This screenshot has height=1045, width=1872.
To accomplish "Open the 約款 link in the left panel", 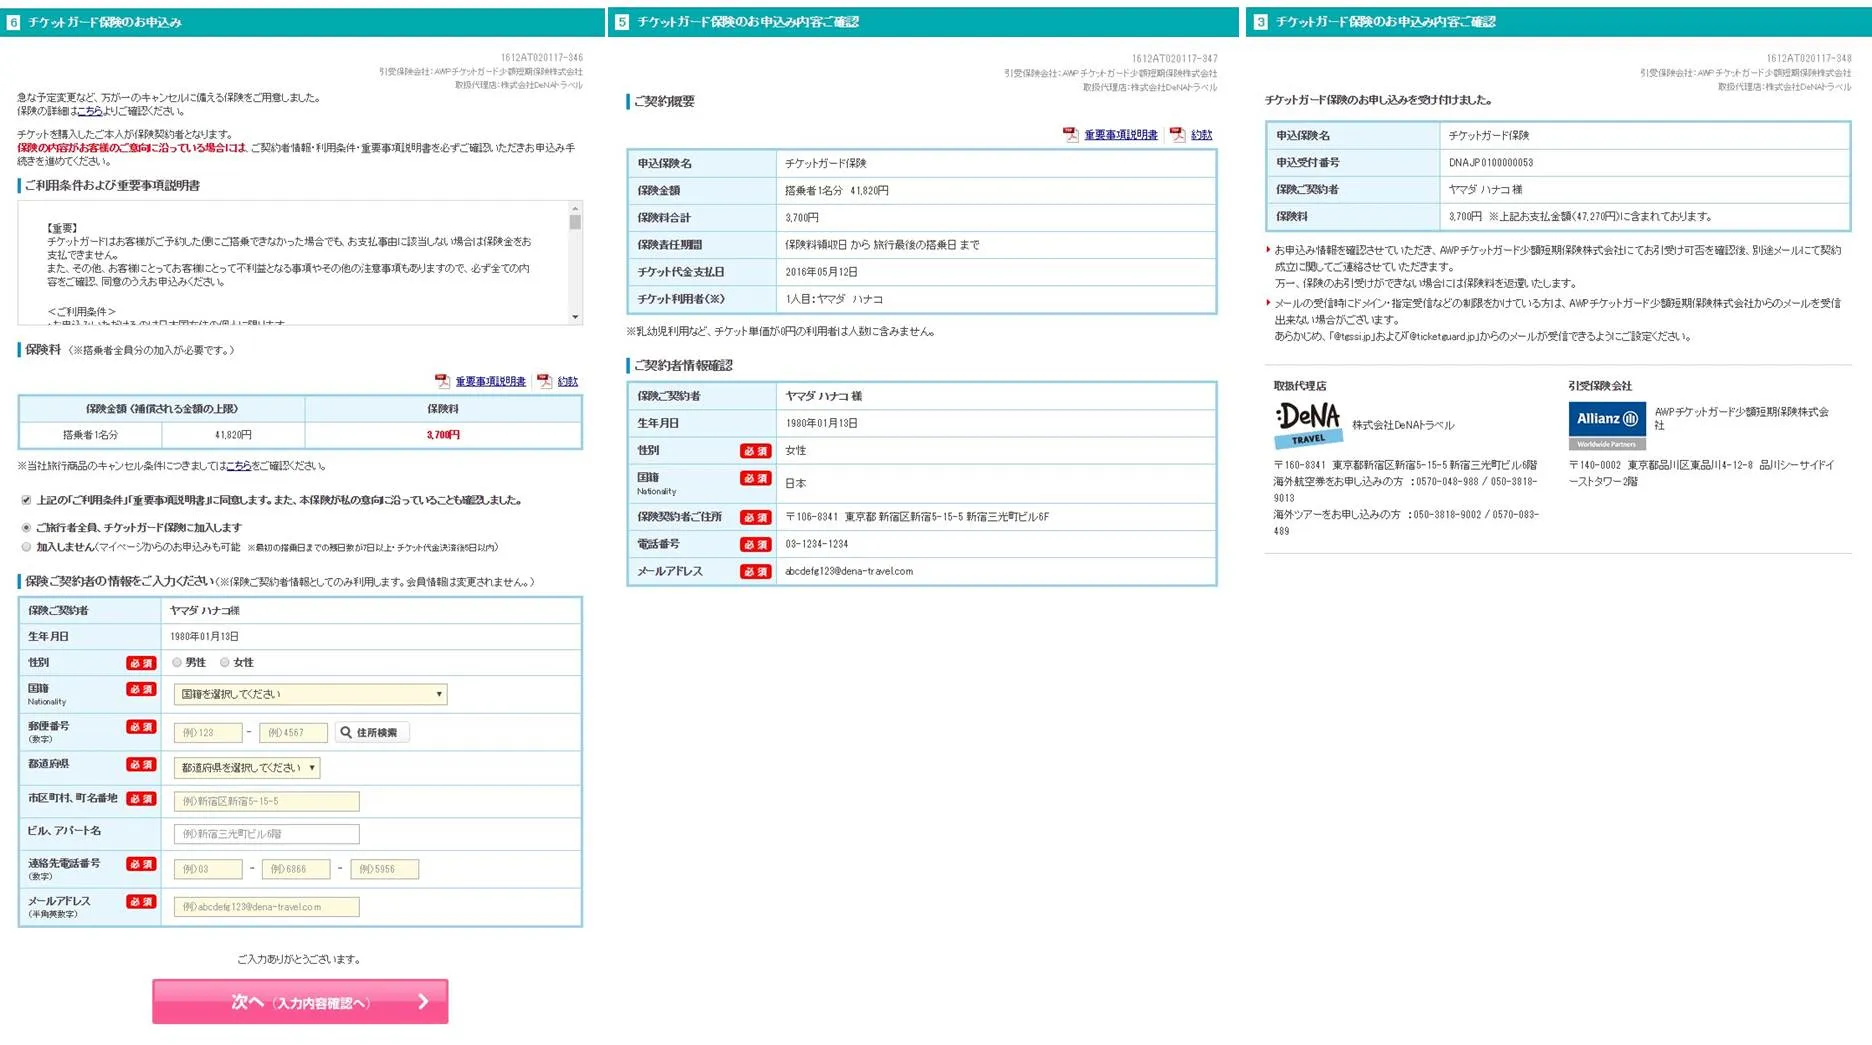I will 567,381.
